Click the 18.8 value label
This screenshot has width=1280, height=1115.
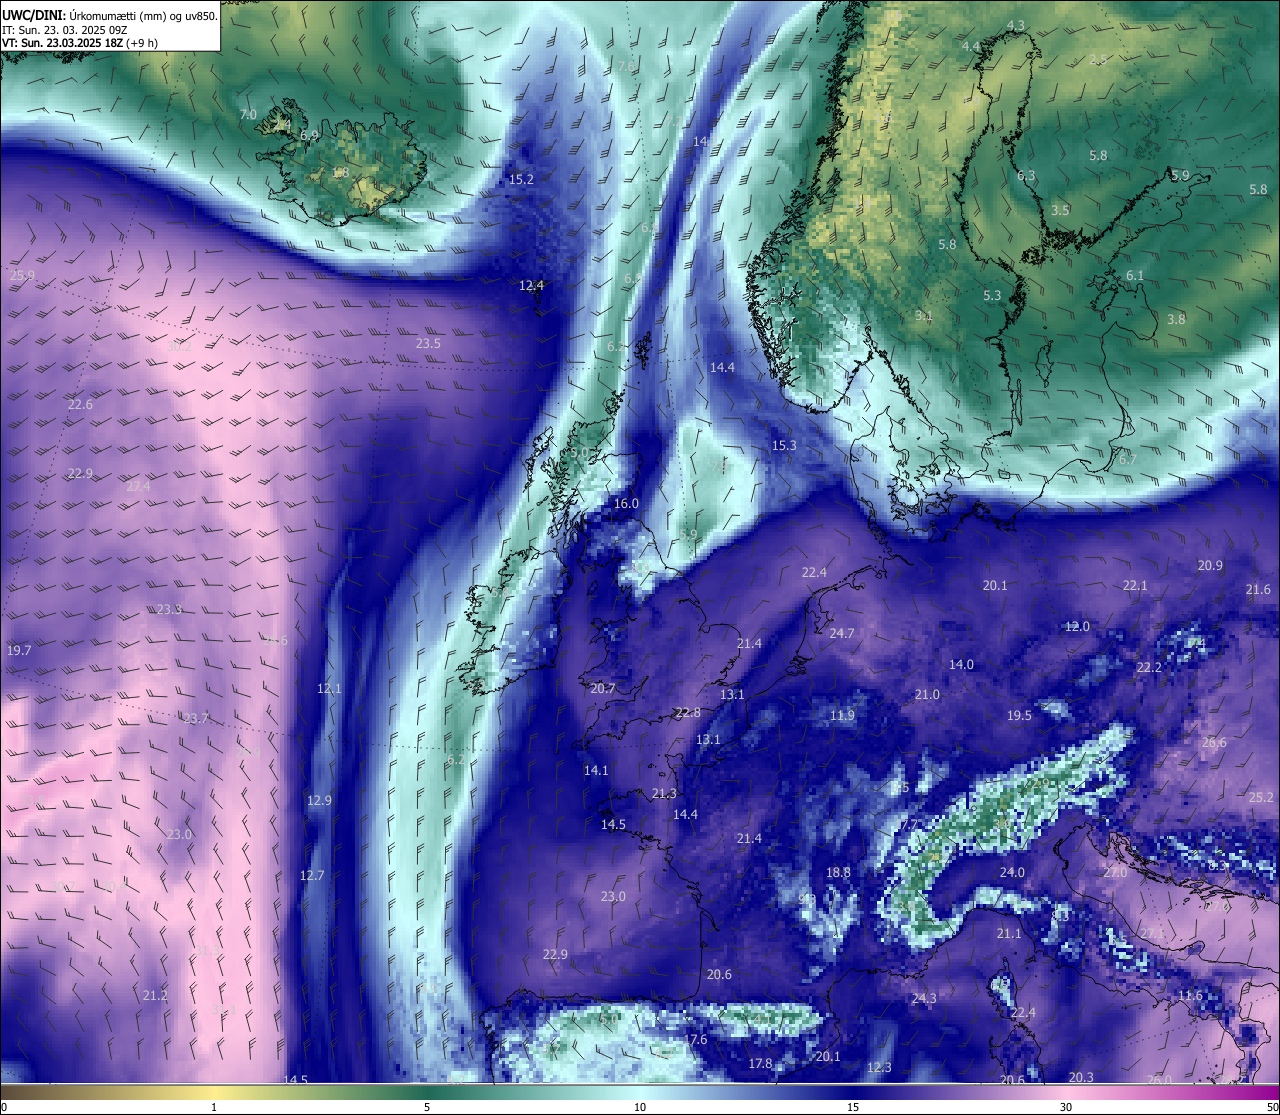click(838, 872)
